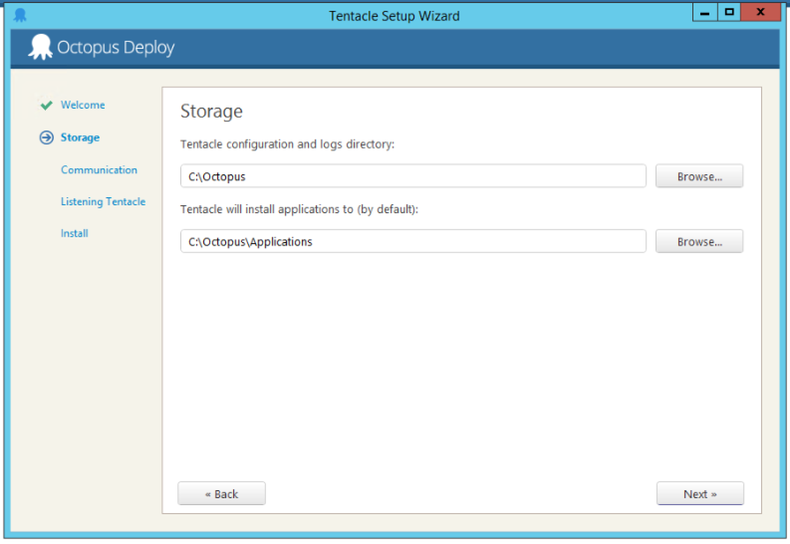
Task: Click the Octopus Deploy logo in the header
Action: pos(101,47)
